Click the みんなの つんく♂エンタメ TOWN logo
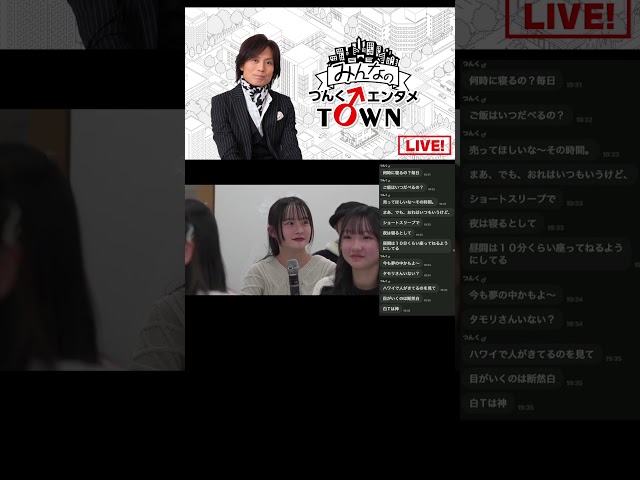The height and width of the screenshot is (480, 640). coord(363,83)
